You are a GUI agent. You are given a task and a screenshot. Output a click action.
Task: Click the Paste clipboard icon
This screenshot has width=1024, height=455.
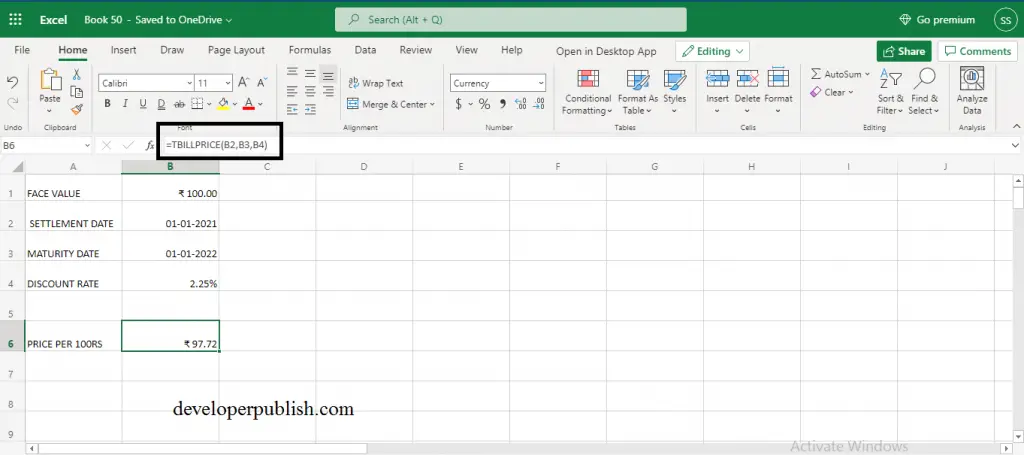50,80
